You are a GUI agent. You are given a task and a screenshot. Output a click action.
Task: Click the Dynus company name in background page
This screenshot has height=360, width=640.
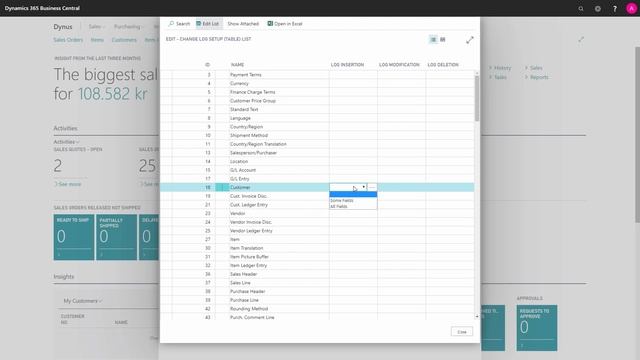[x=63, y=27]
